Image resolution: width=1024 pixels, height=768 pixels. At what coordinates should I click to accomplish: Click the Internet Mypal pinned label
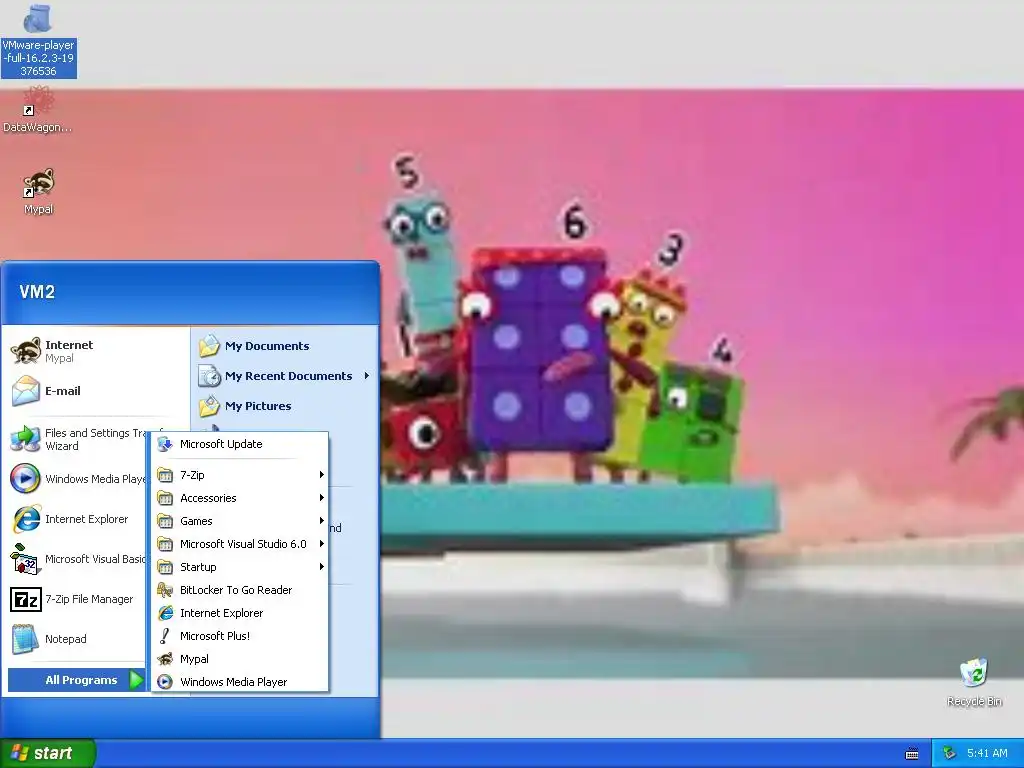[x=69, y=351]
